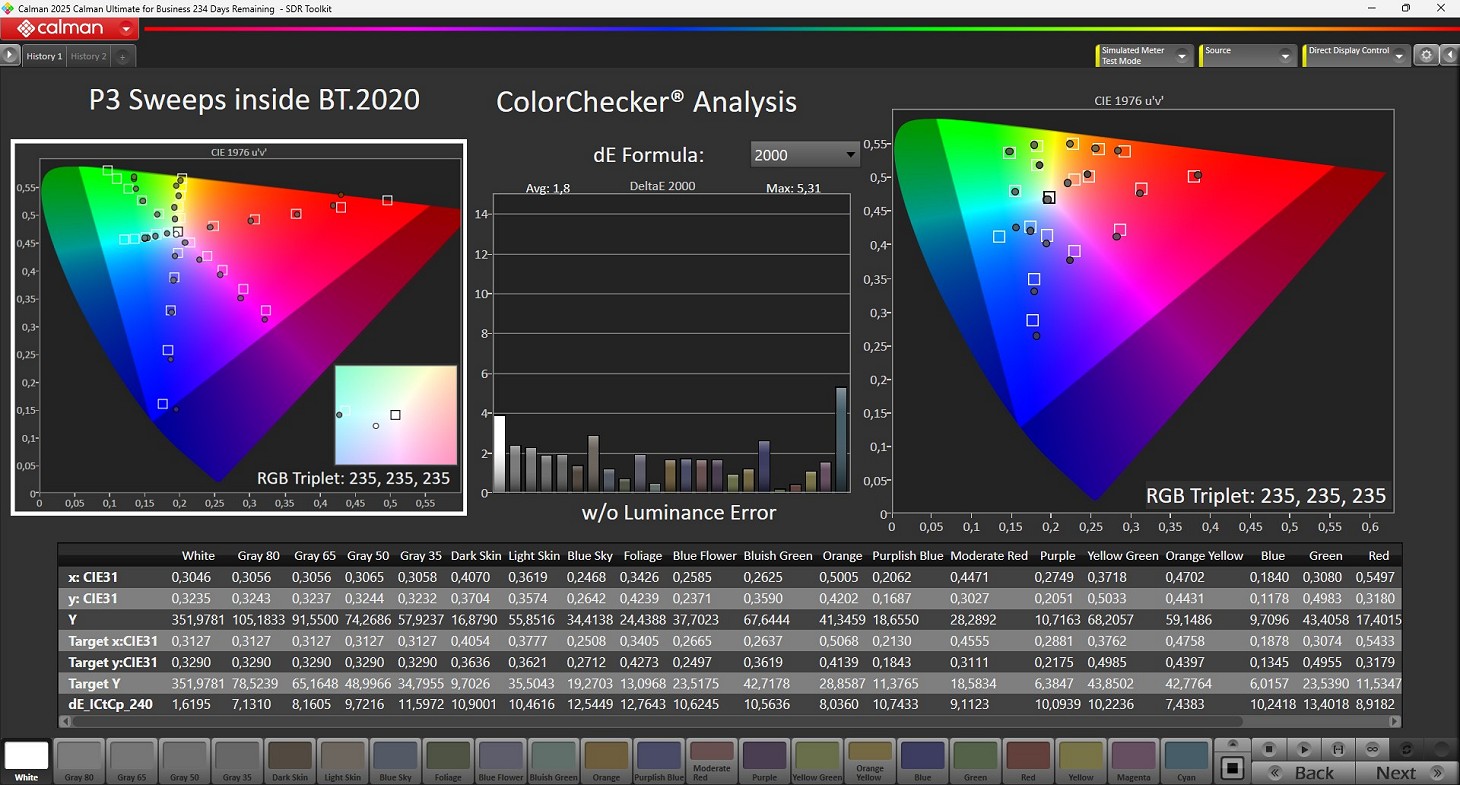Select the Purplish Blue patch
The width and height of the screenshot is (1460, 785).
pos(659,761)
